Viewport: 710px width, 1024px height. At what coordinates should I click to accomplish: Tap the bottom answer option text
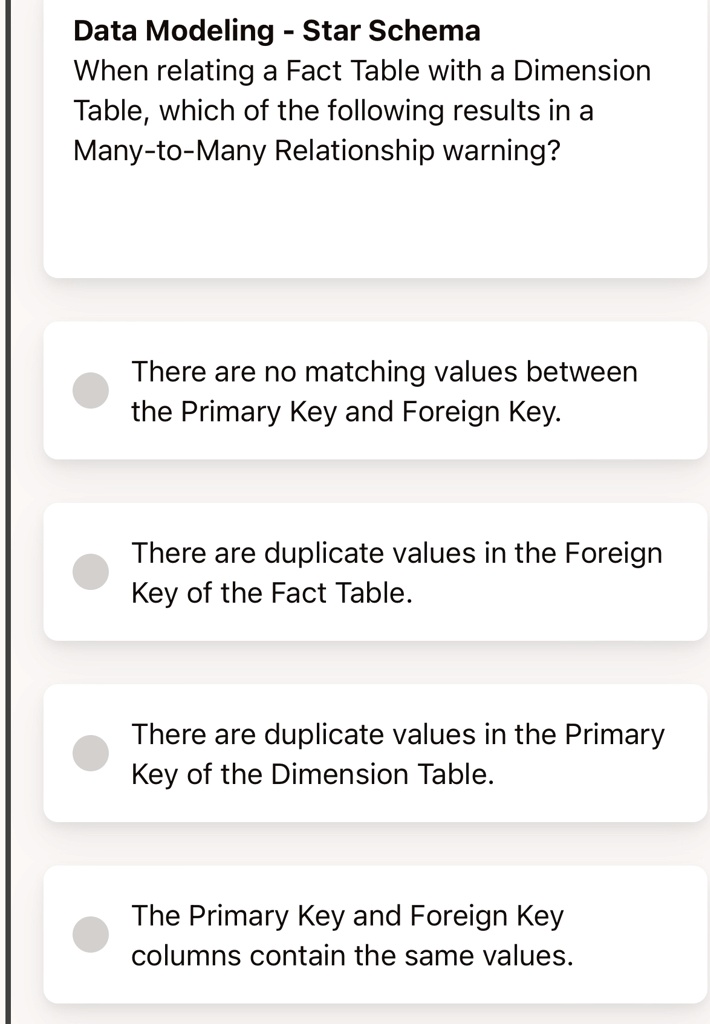point(353,935)
